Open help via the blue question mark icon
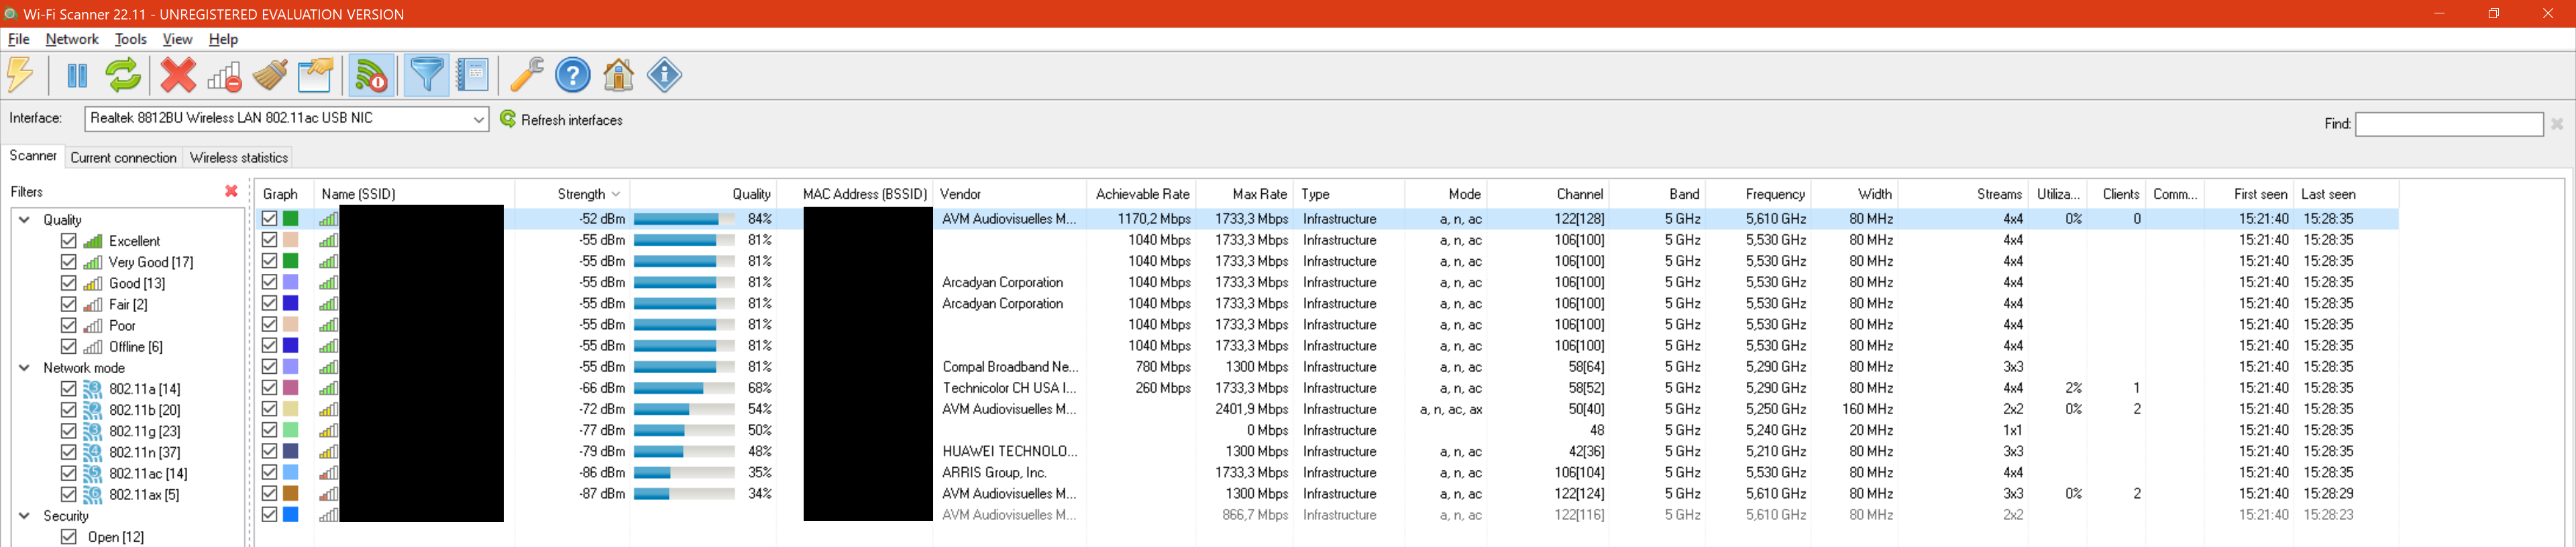This screenshot has height=547, width=2576. tap(573, 75)
